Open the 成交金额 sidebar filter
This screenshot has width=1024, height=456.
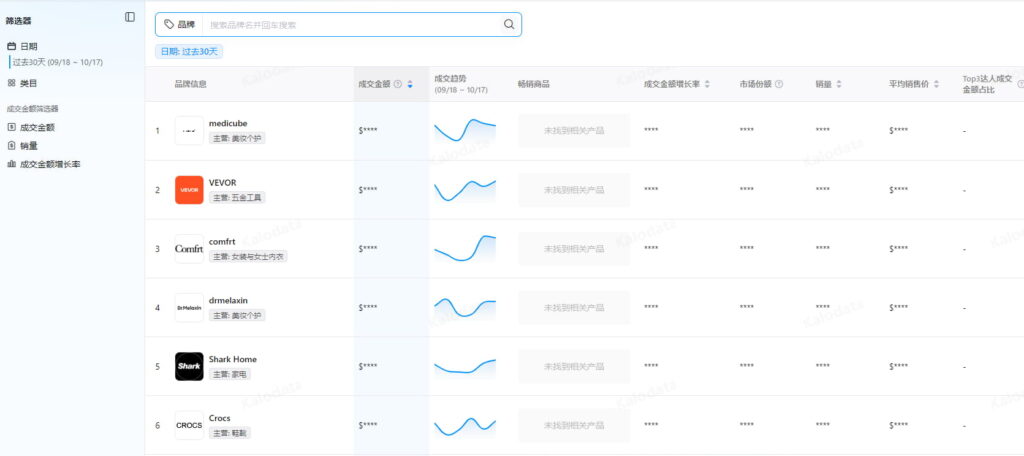point(31,127)
